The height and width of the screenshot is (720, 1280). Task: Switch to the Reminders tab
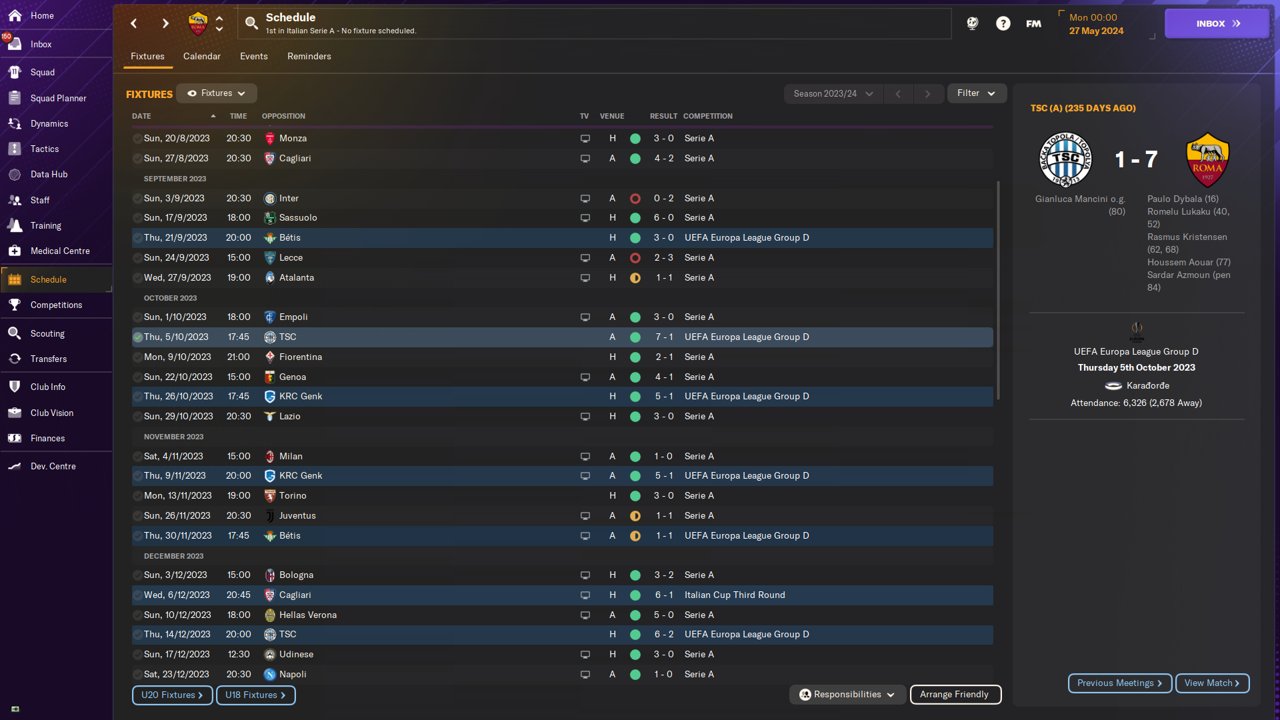309,57
